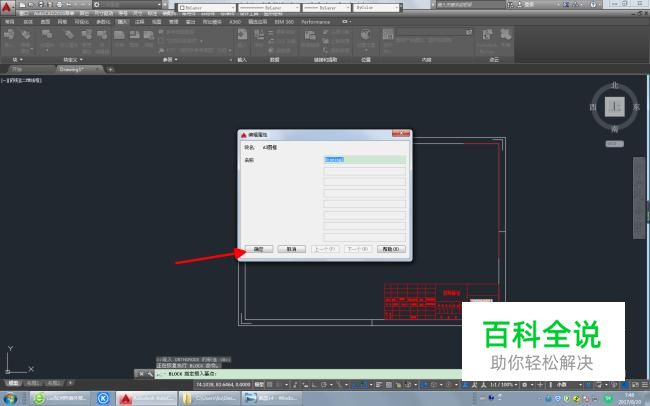The width and height of the screenshot is (650, 406).
Task: Click the workspace gear icon in status bar
Action: [525, 385]
